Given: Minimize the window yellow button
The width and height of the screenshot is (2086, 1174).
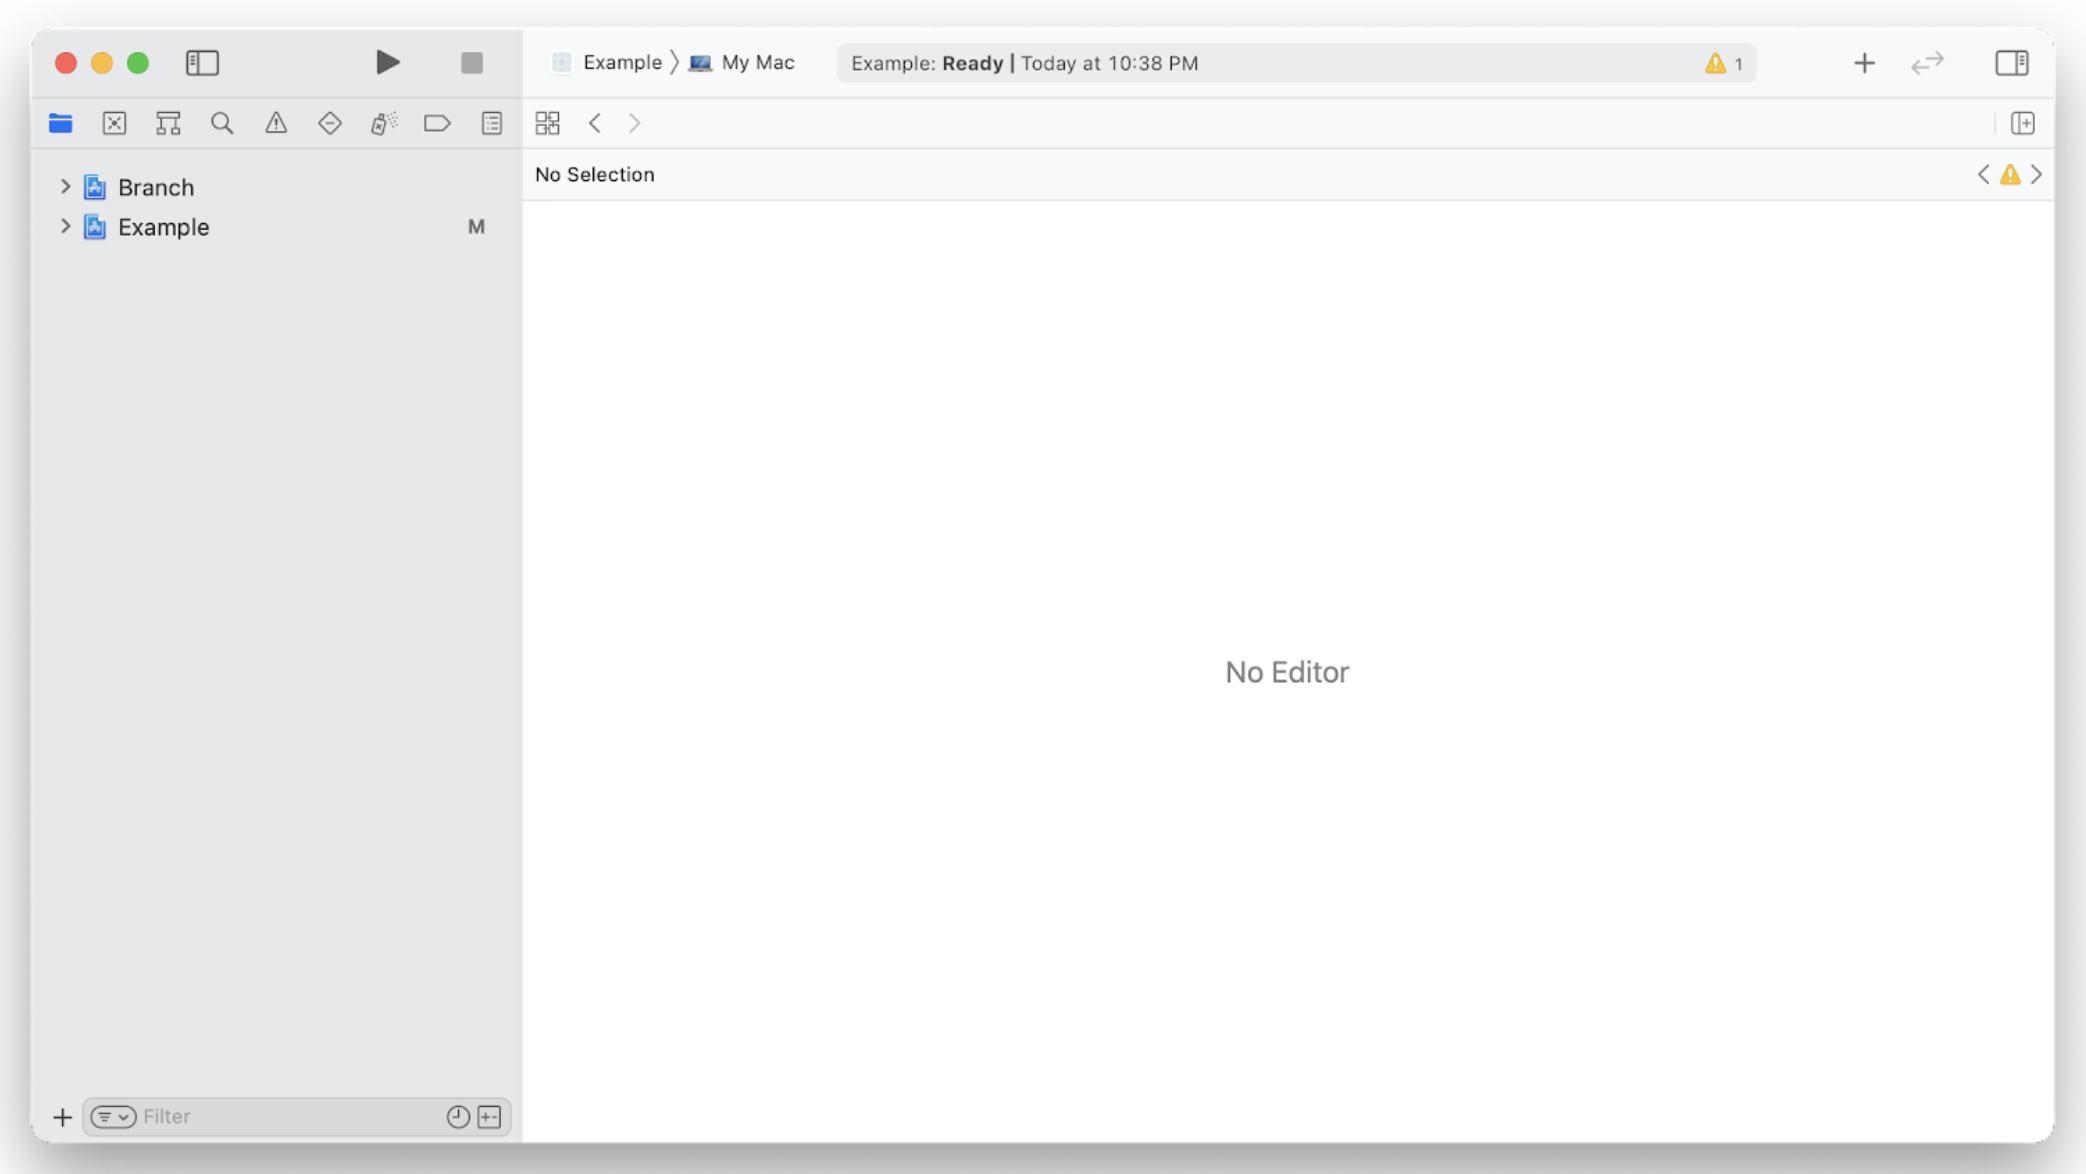Looking at the screenshot, I should pyautogui.click(x=102, y=63).
